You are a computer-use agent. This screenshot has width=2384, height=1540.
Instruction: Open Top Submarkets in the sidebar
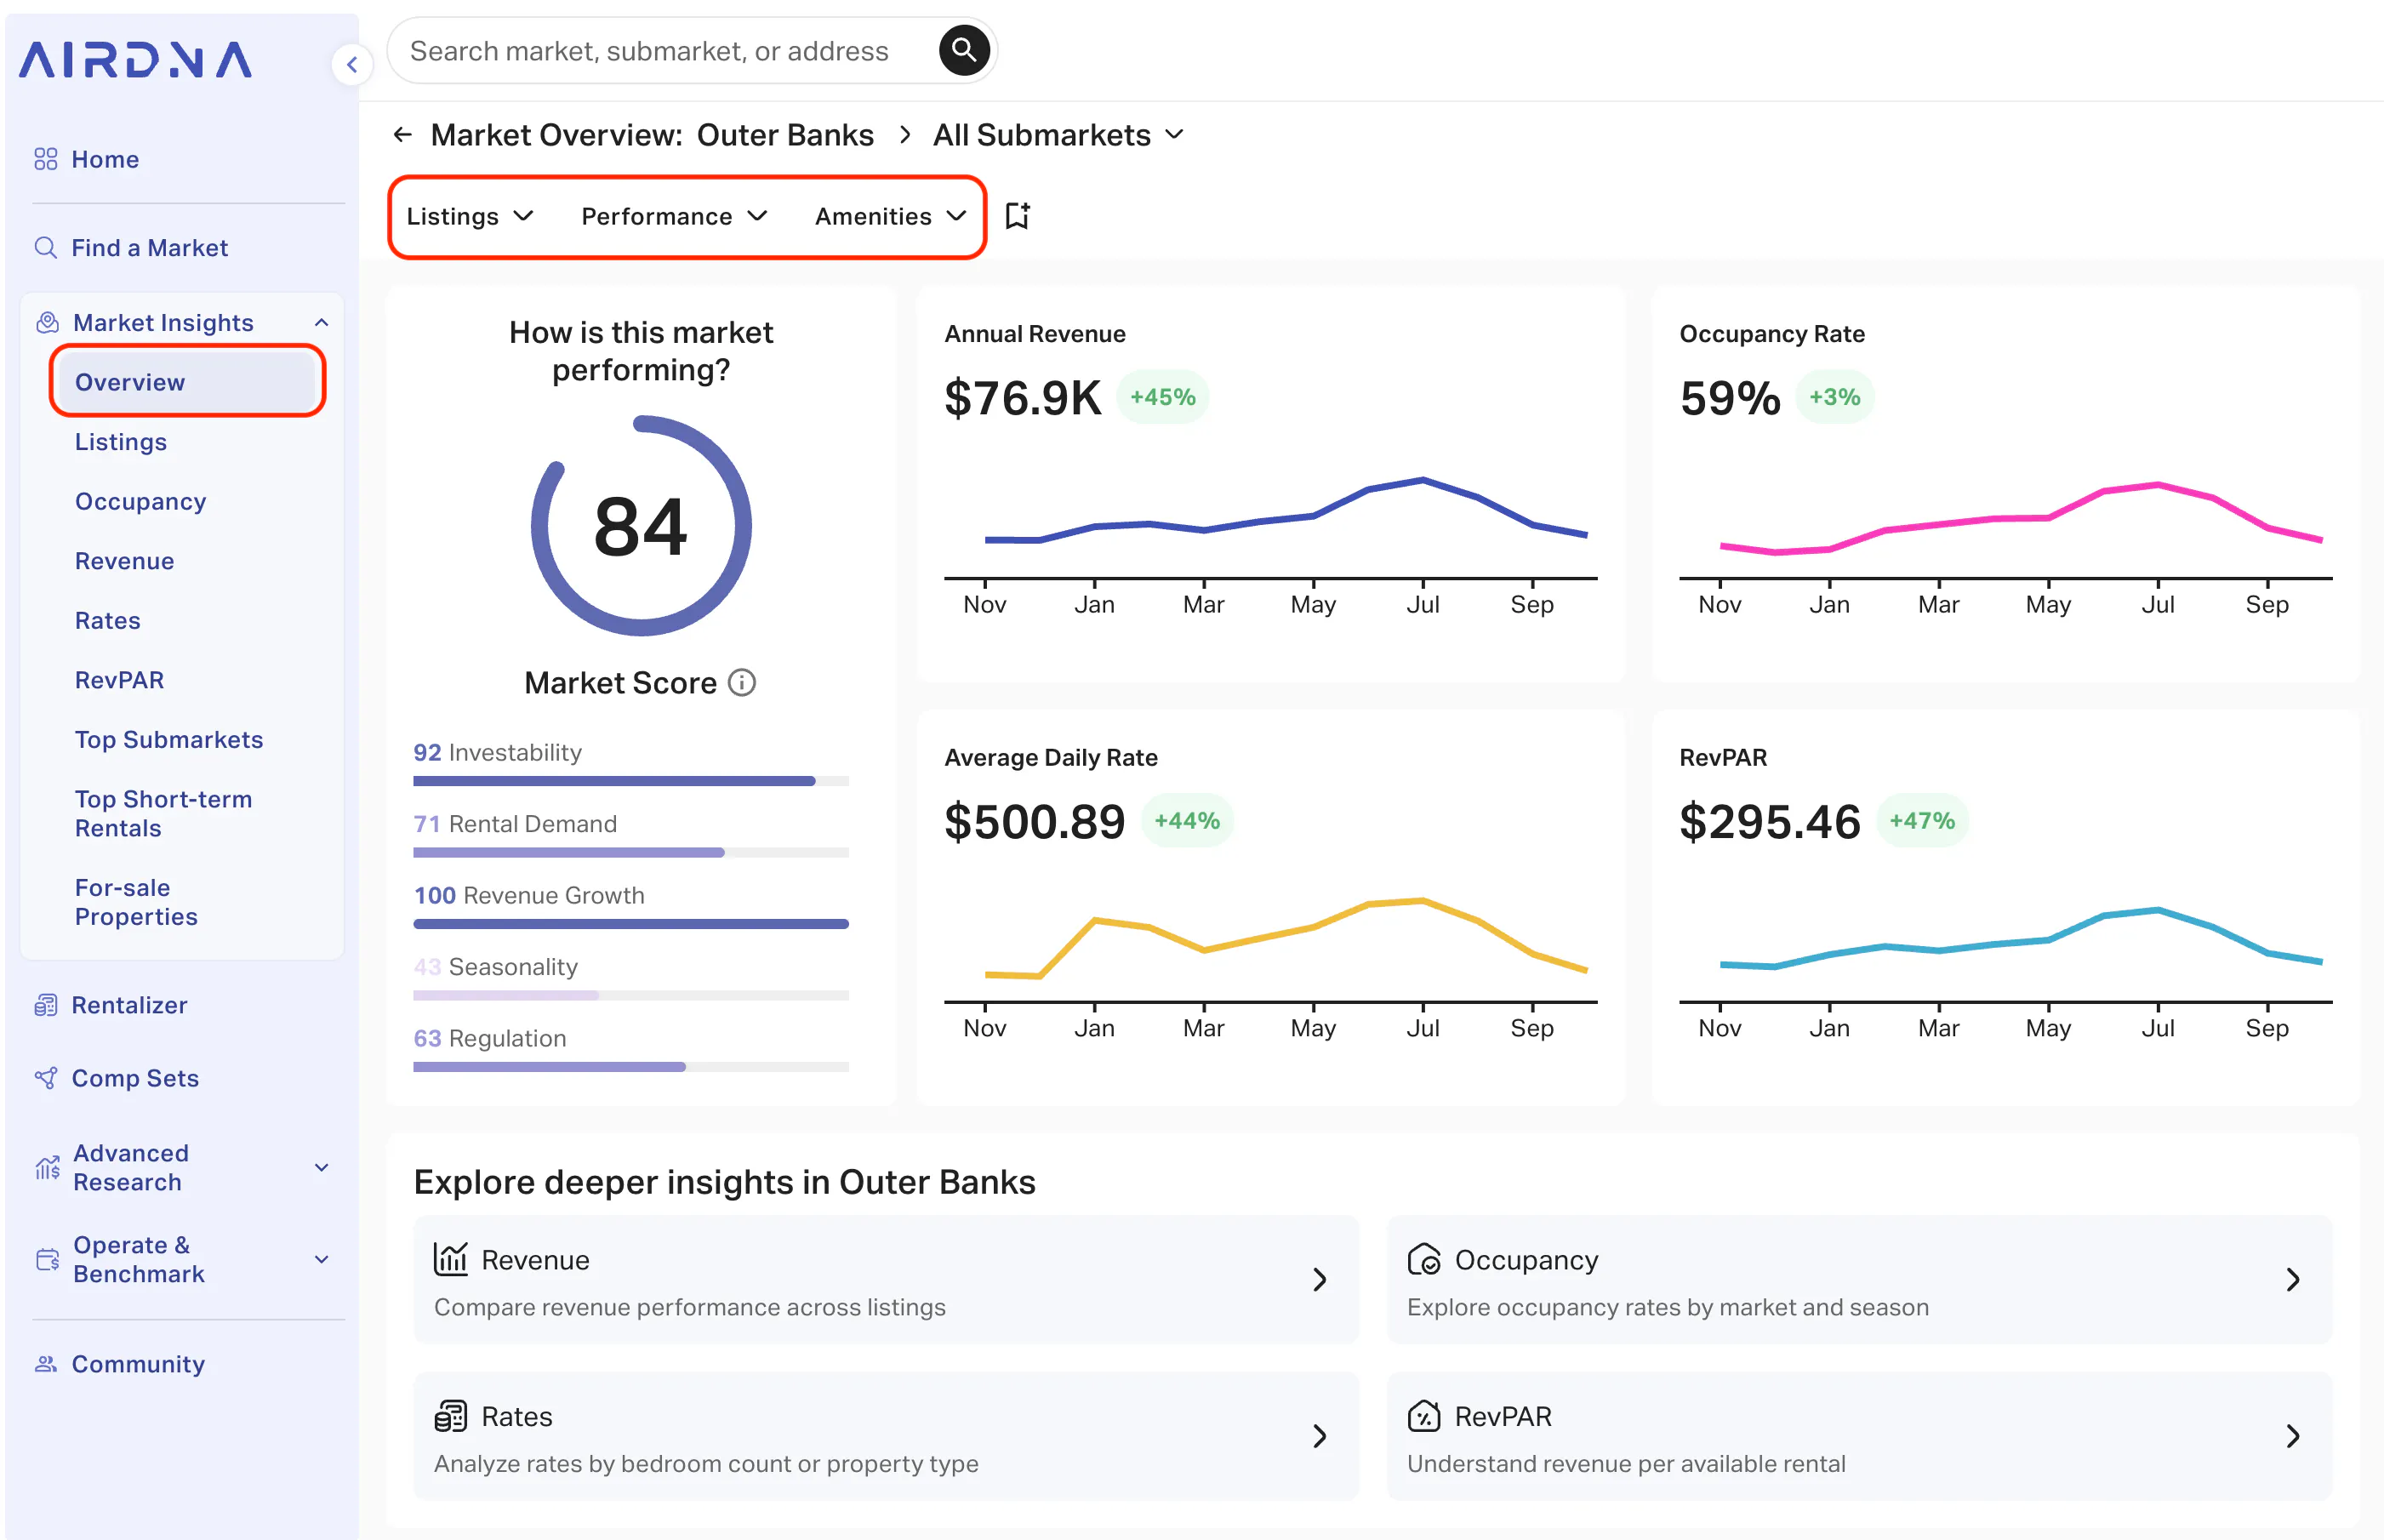pyautogui.click(x=169, y=739)
